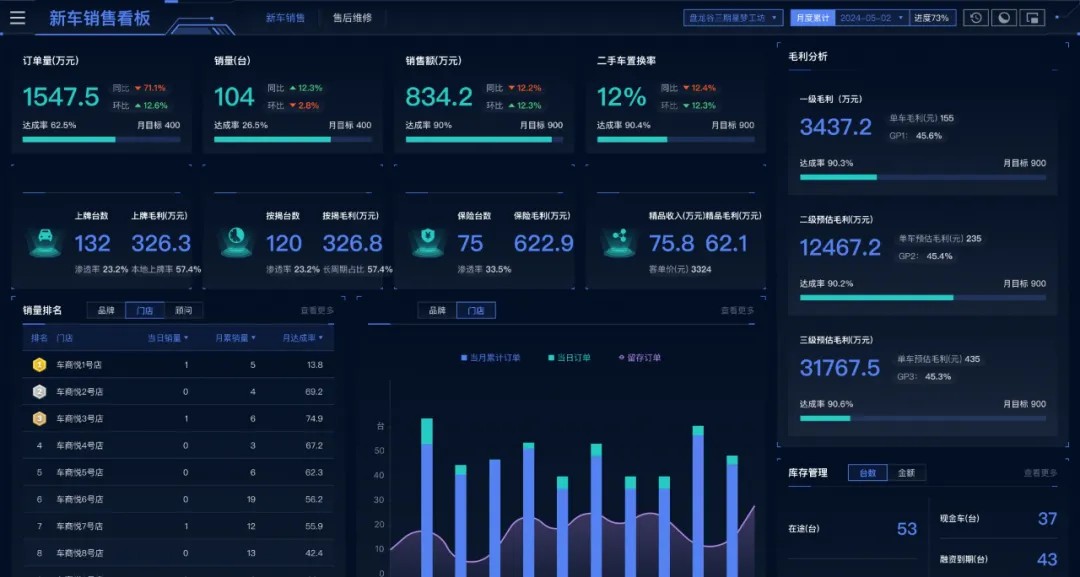Screen dimensions: 1080x577
Task: Click 同比 down arrow next to 71.1%
Action: tap(138, 88)
